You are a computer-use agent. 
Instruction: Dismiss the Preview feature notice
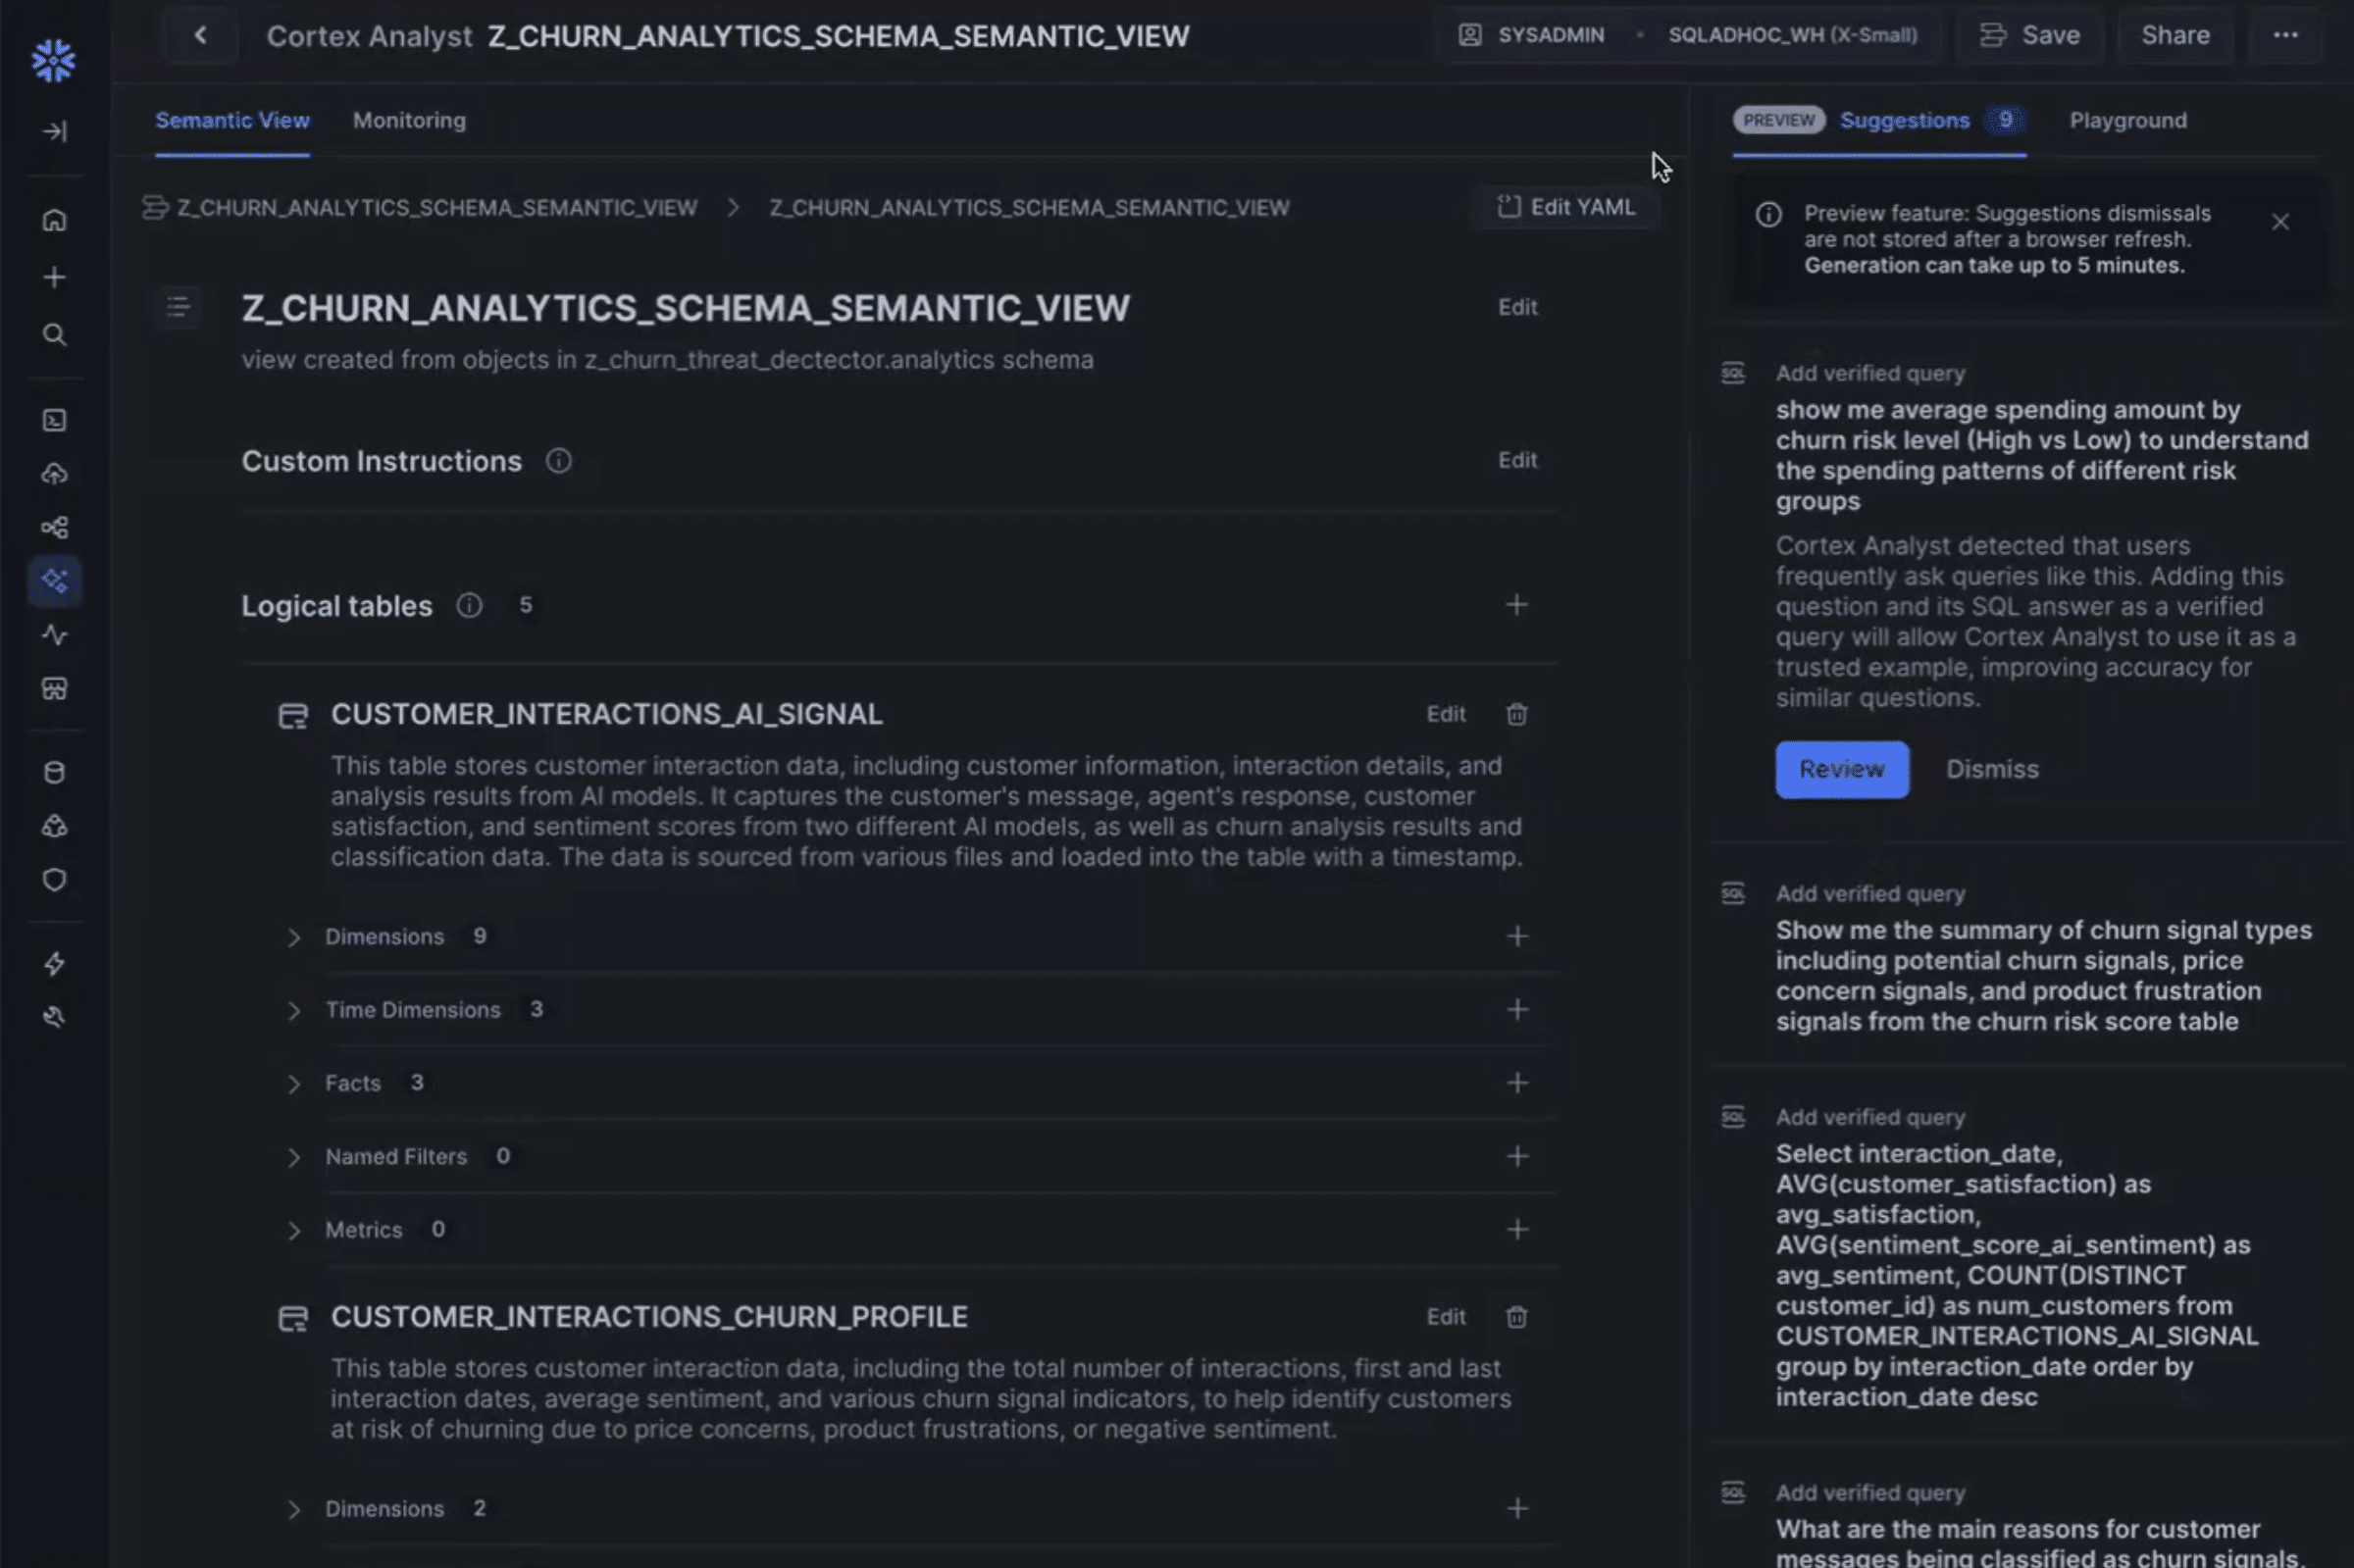2281,221
